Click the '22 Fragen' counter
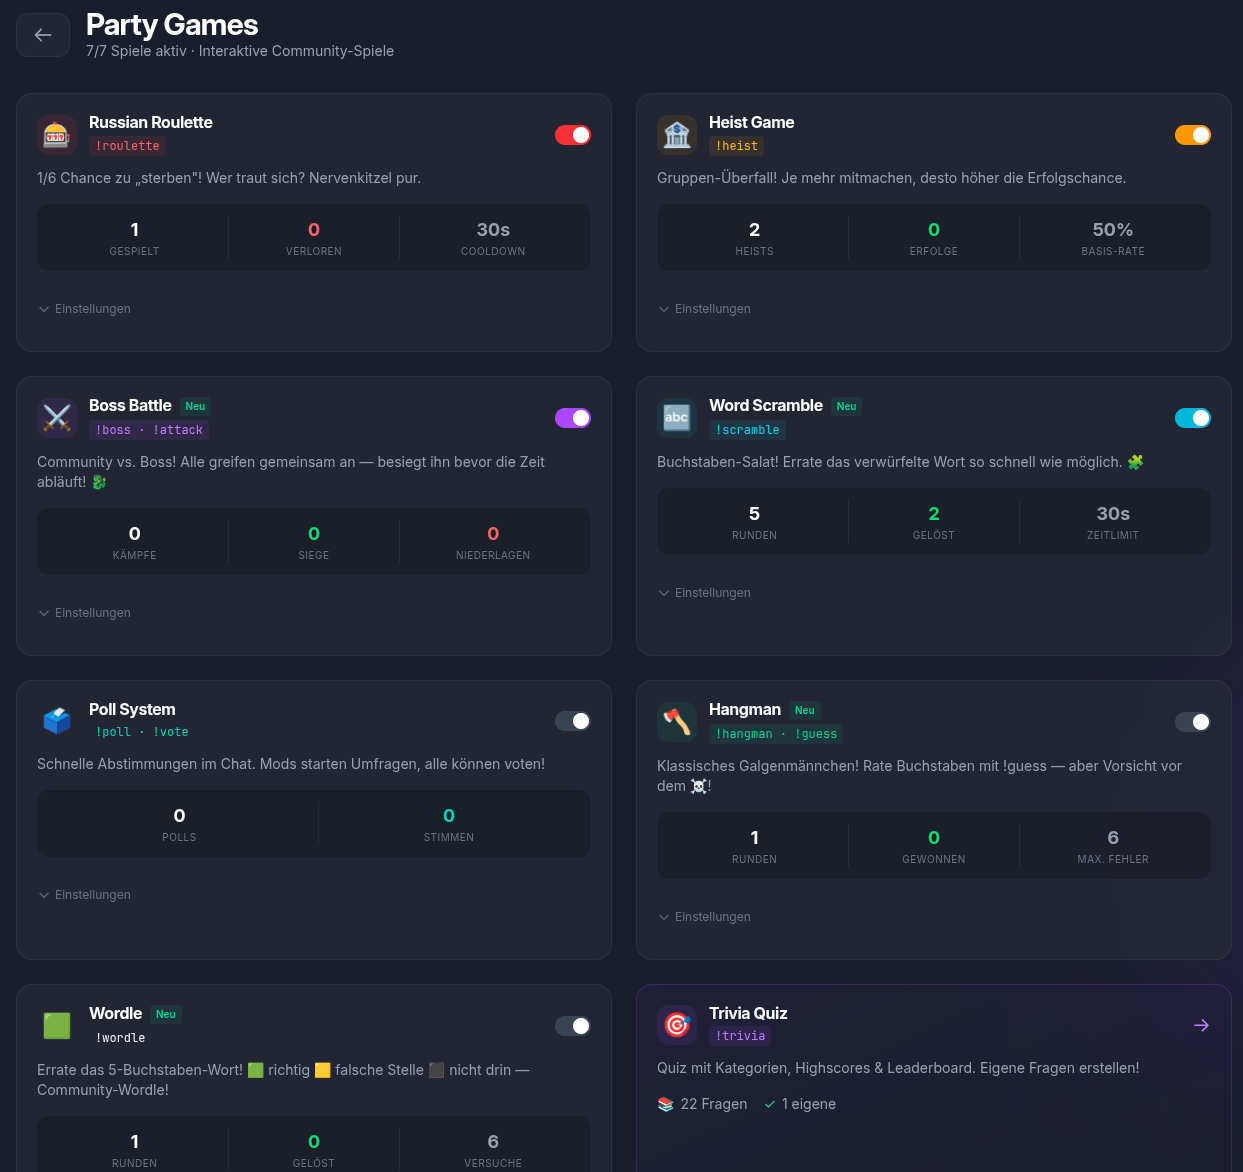The width and height of the screenshot is (1243, 1172). 703,1103
